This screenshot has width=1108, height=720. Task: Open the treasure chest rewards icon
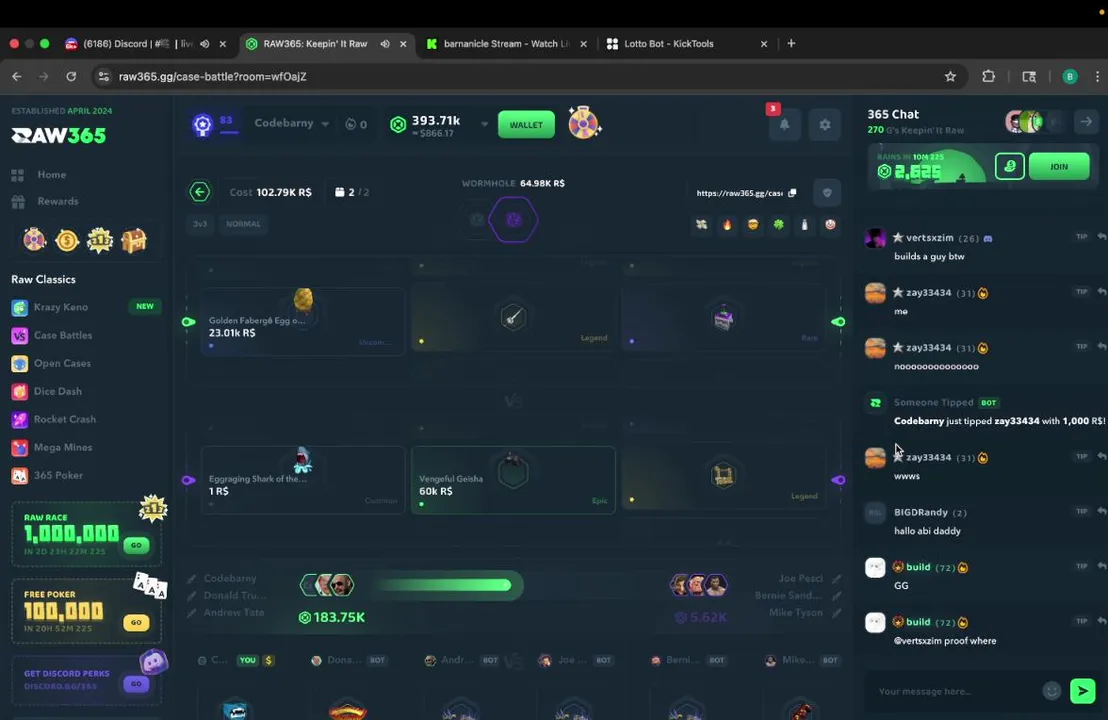(134, 241)
